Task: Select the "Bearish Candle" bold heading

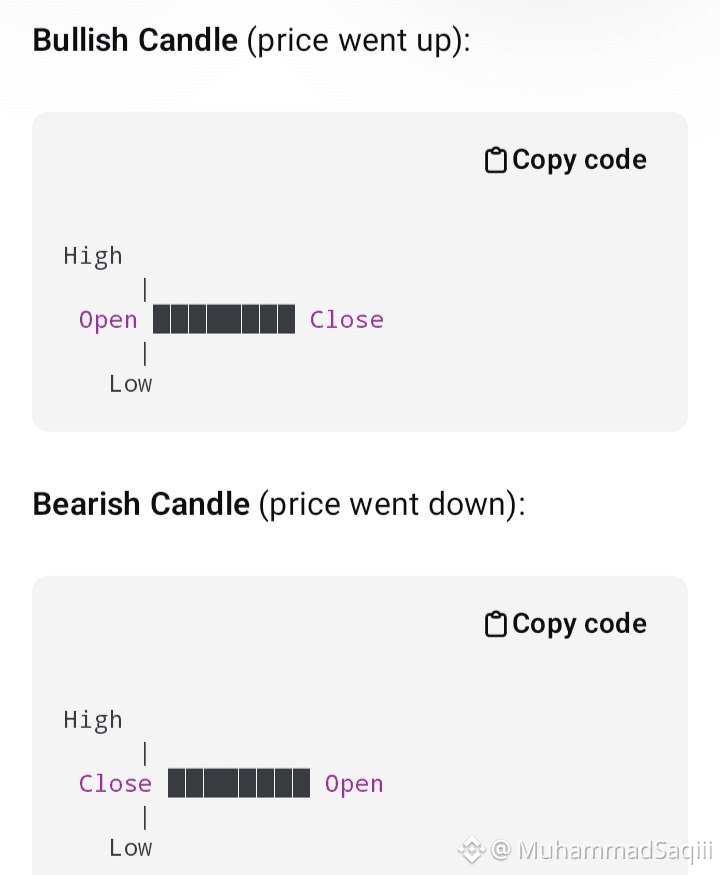Action: coord(141,503)
